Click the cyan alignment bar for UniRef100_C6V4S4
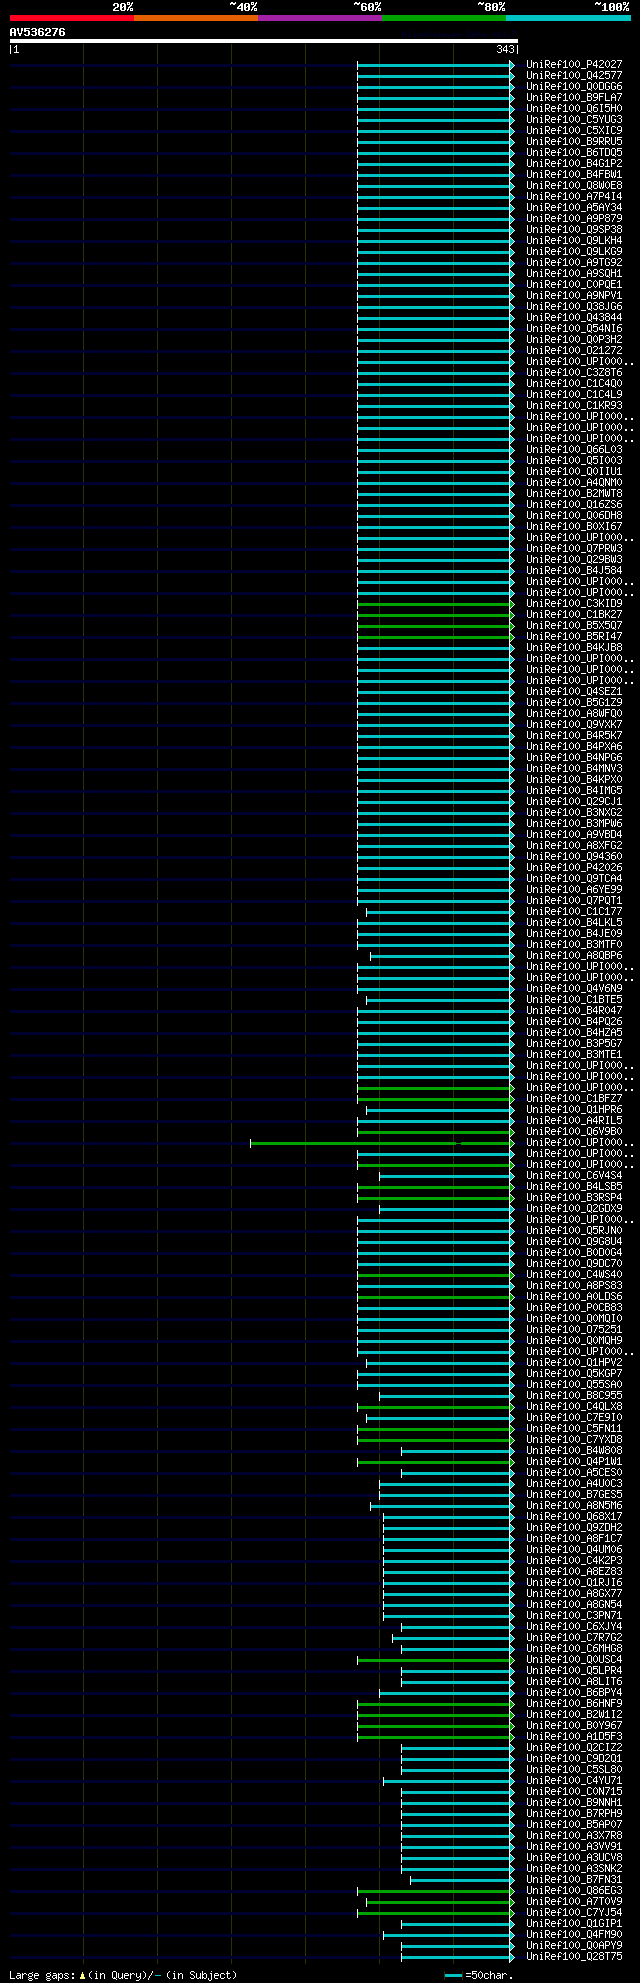Image resolution: width=640 pixels, height=1983 pixels. pos(447,1175)
